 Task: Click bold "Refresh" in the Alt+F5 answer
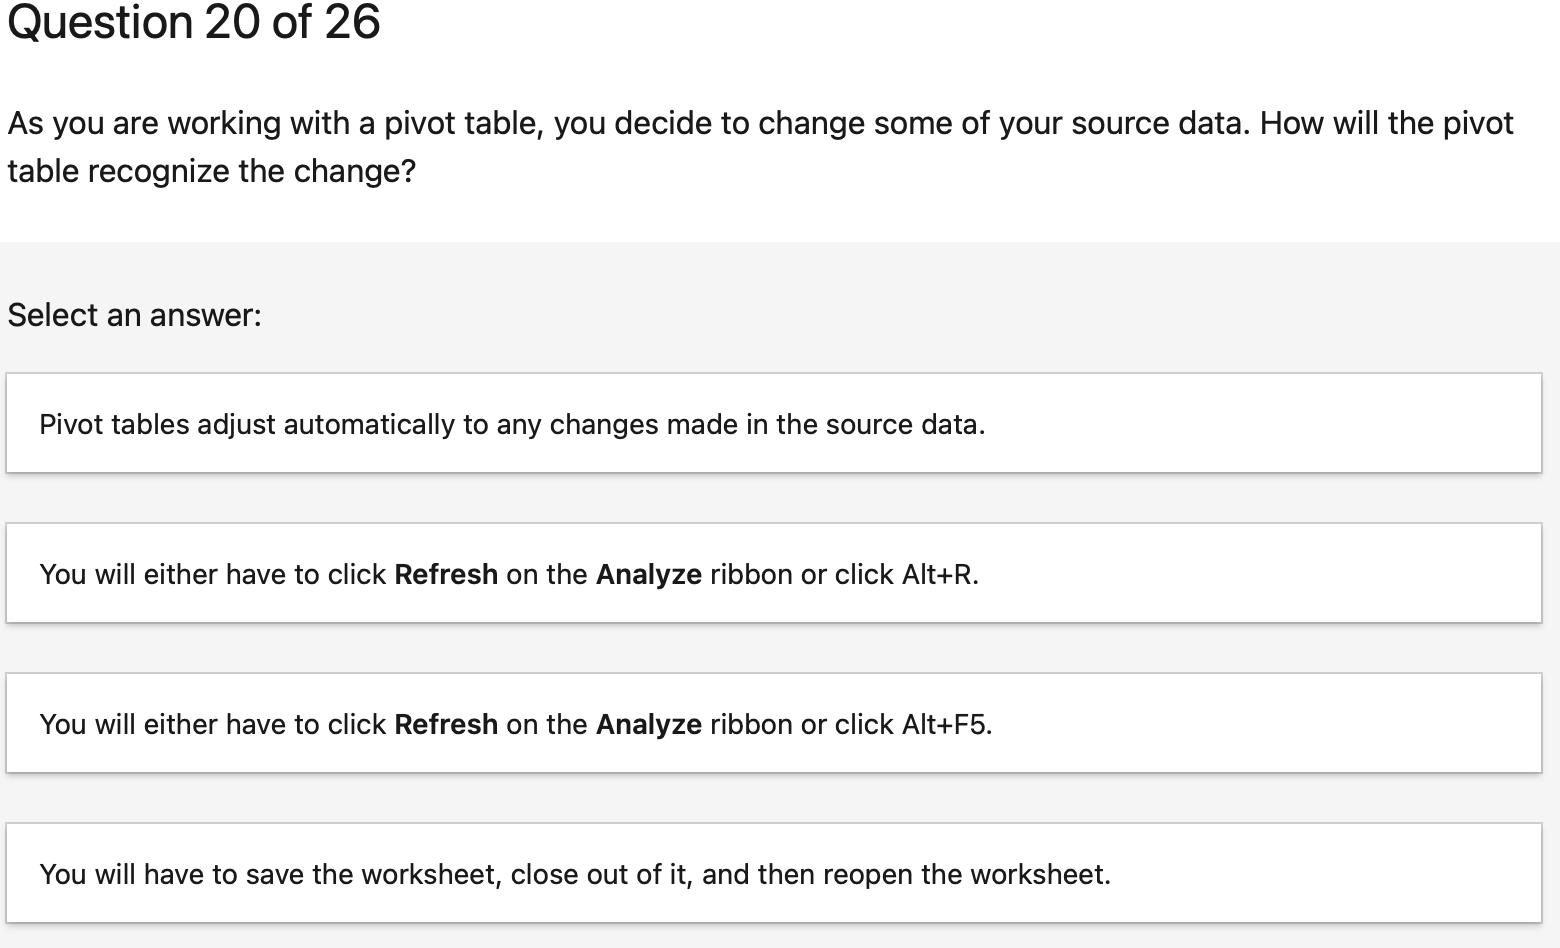[x=446, y=724]
